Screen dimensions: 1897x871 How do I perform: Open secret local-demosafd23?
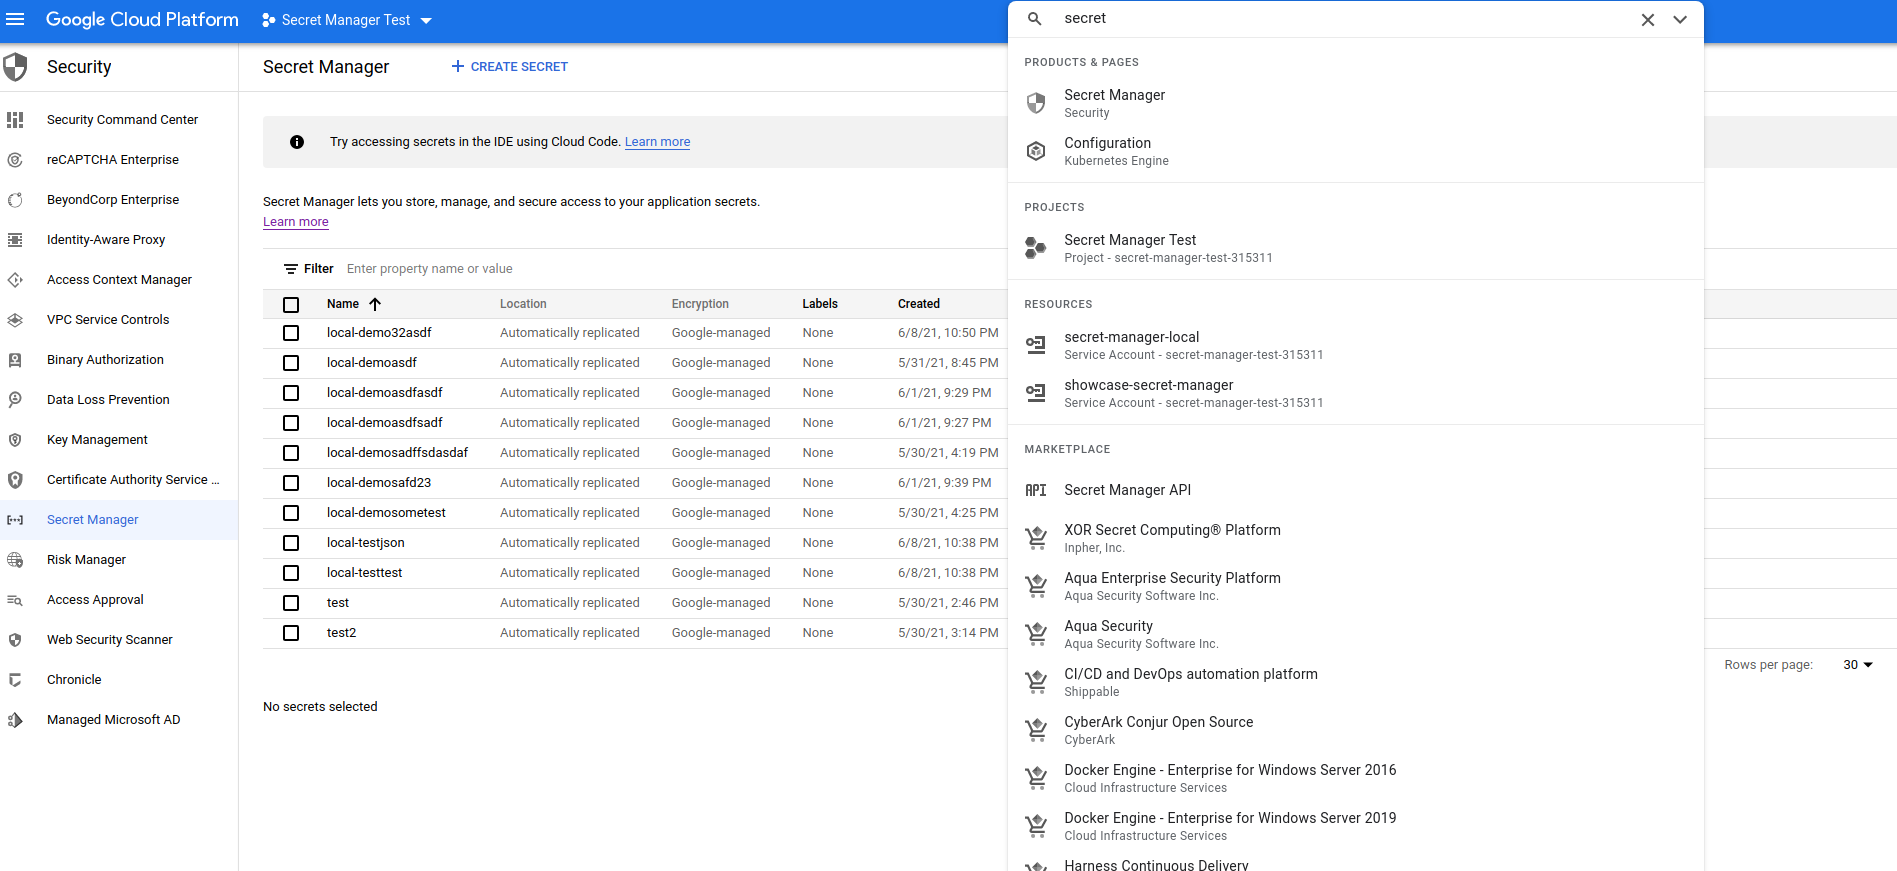[x=379, y=483]
